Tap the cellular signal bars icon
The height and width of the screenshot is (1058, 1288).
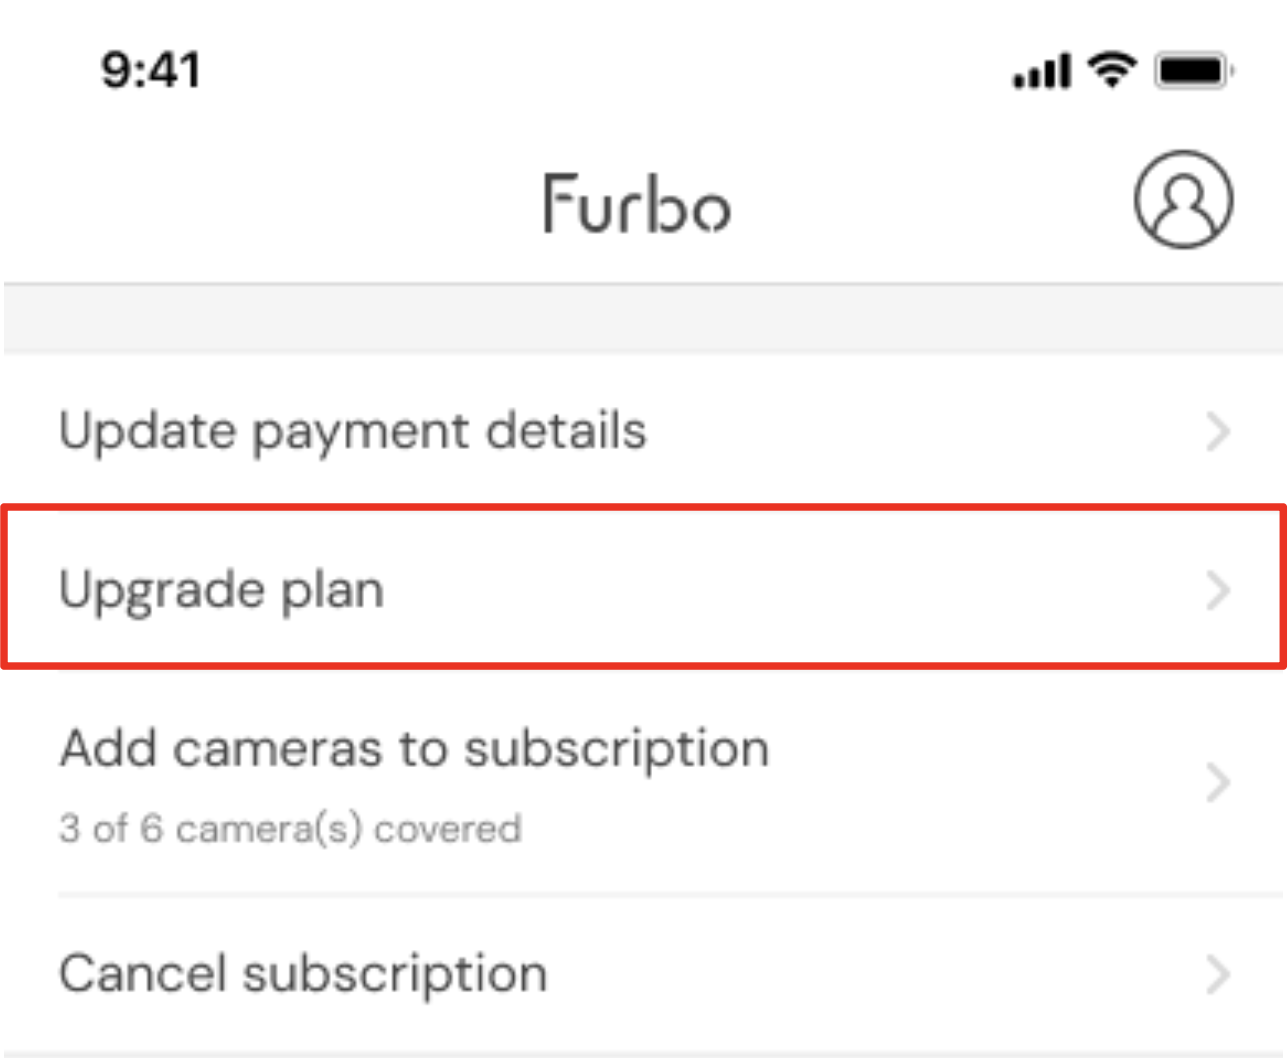click(1041, 72)
